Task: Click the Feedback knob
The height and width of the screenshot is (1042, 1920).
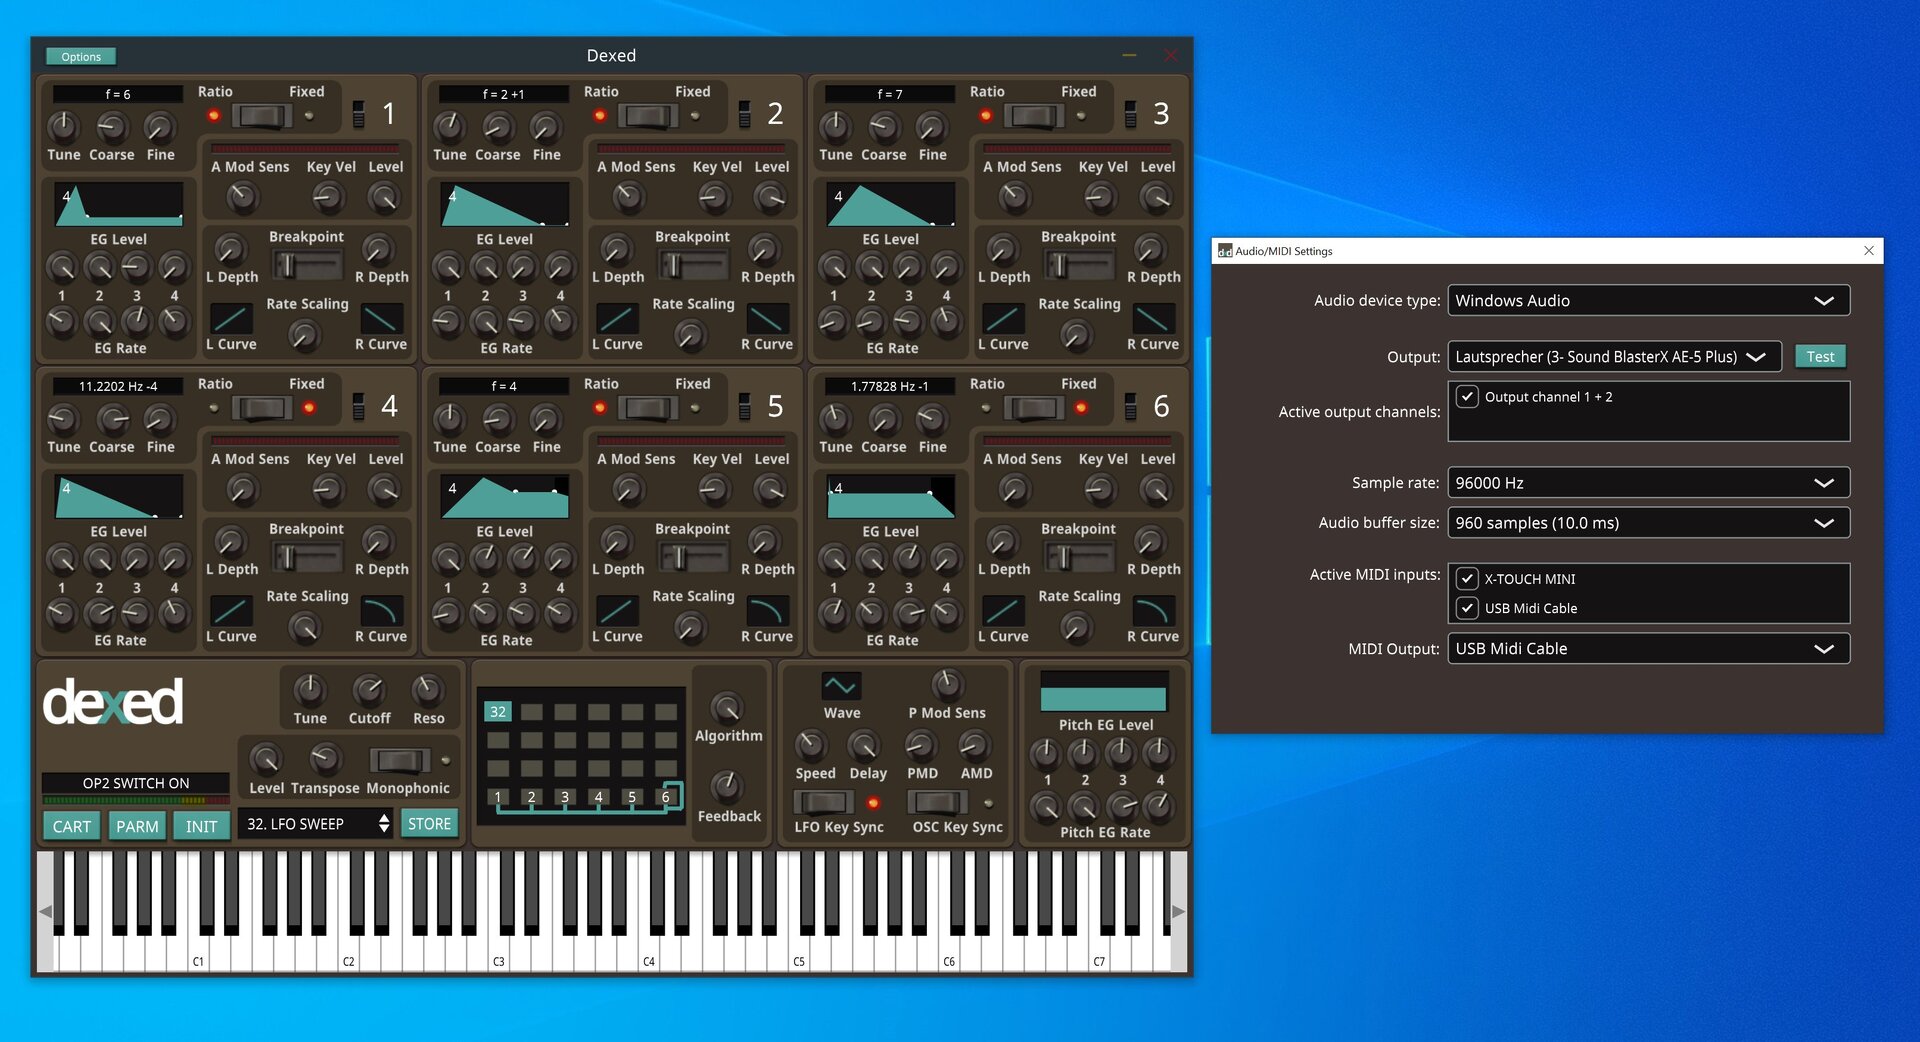Action: (x=727, y=787)
